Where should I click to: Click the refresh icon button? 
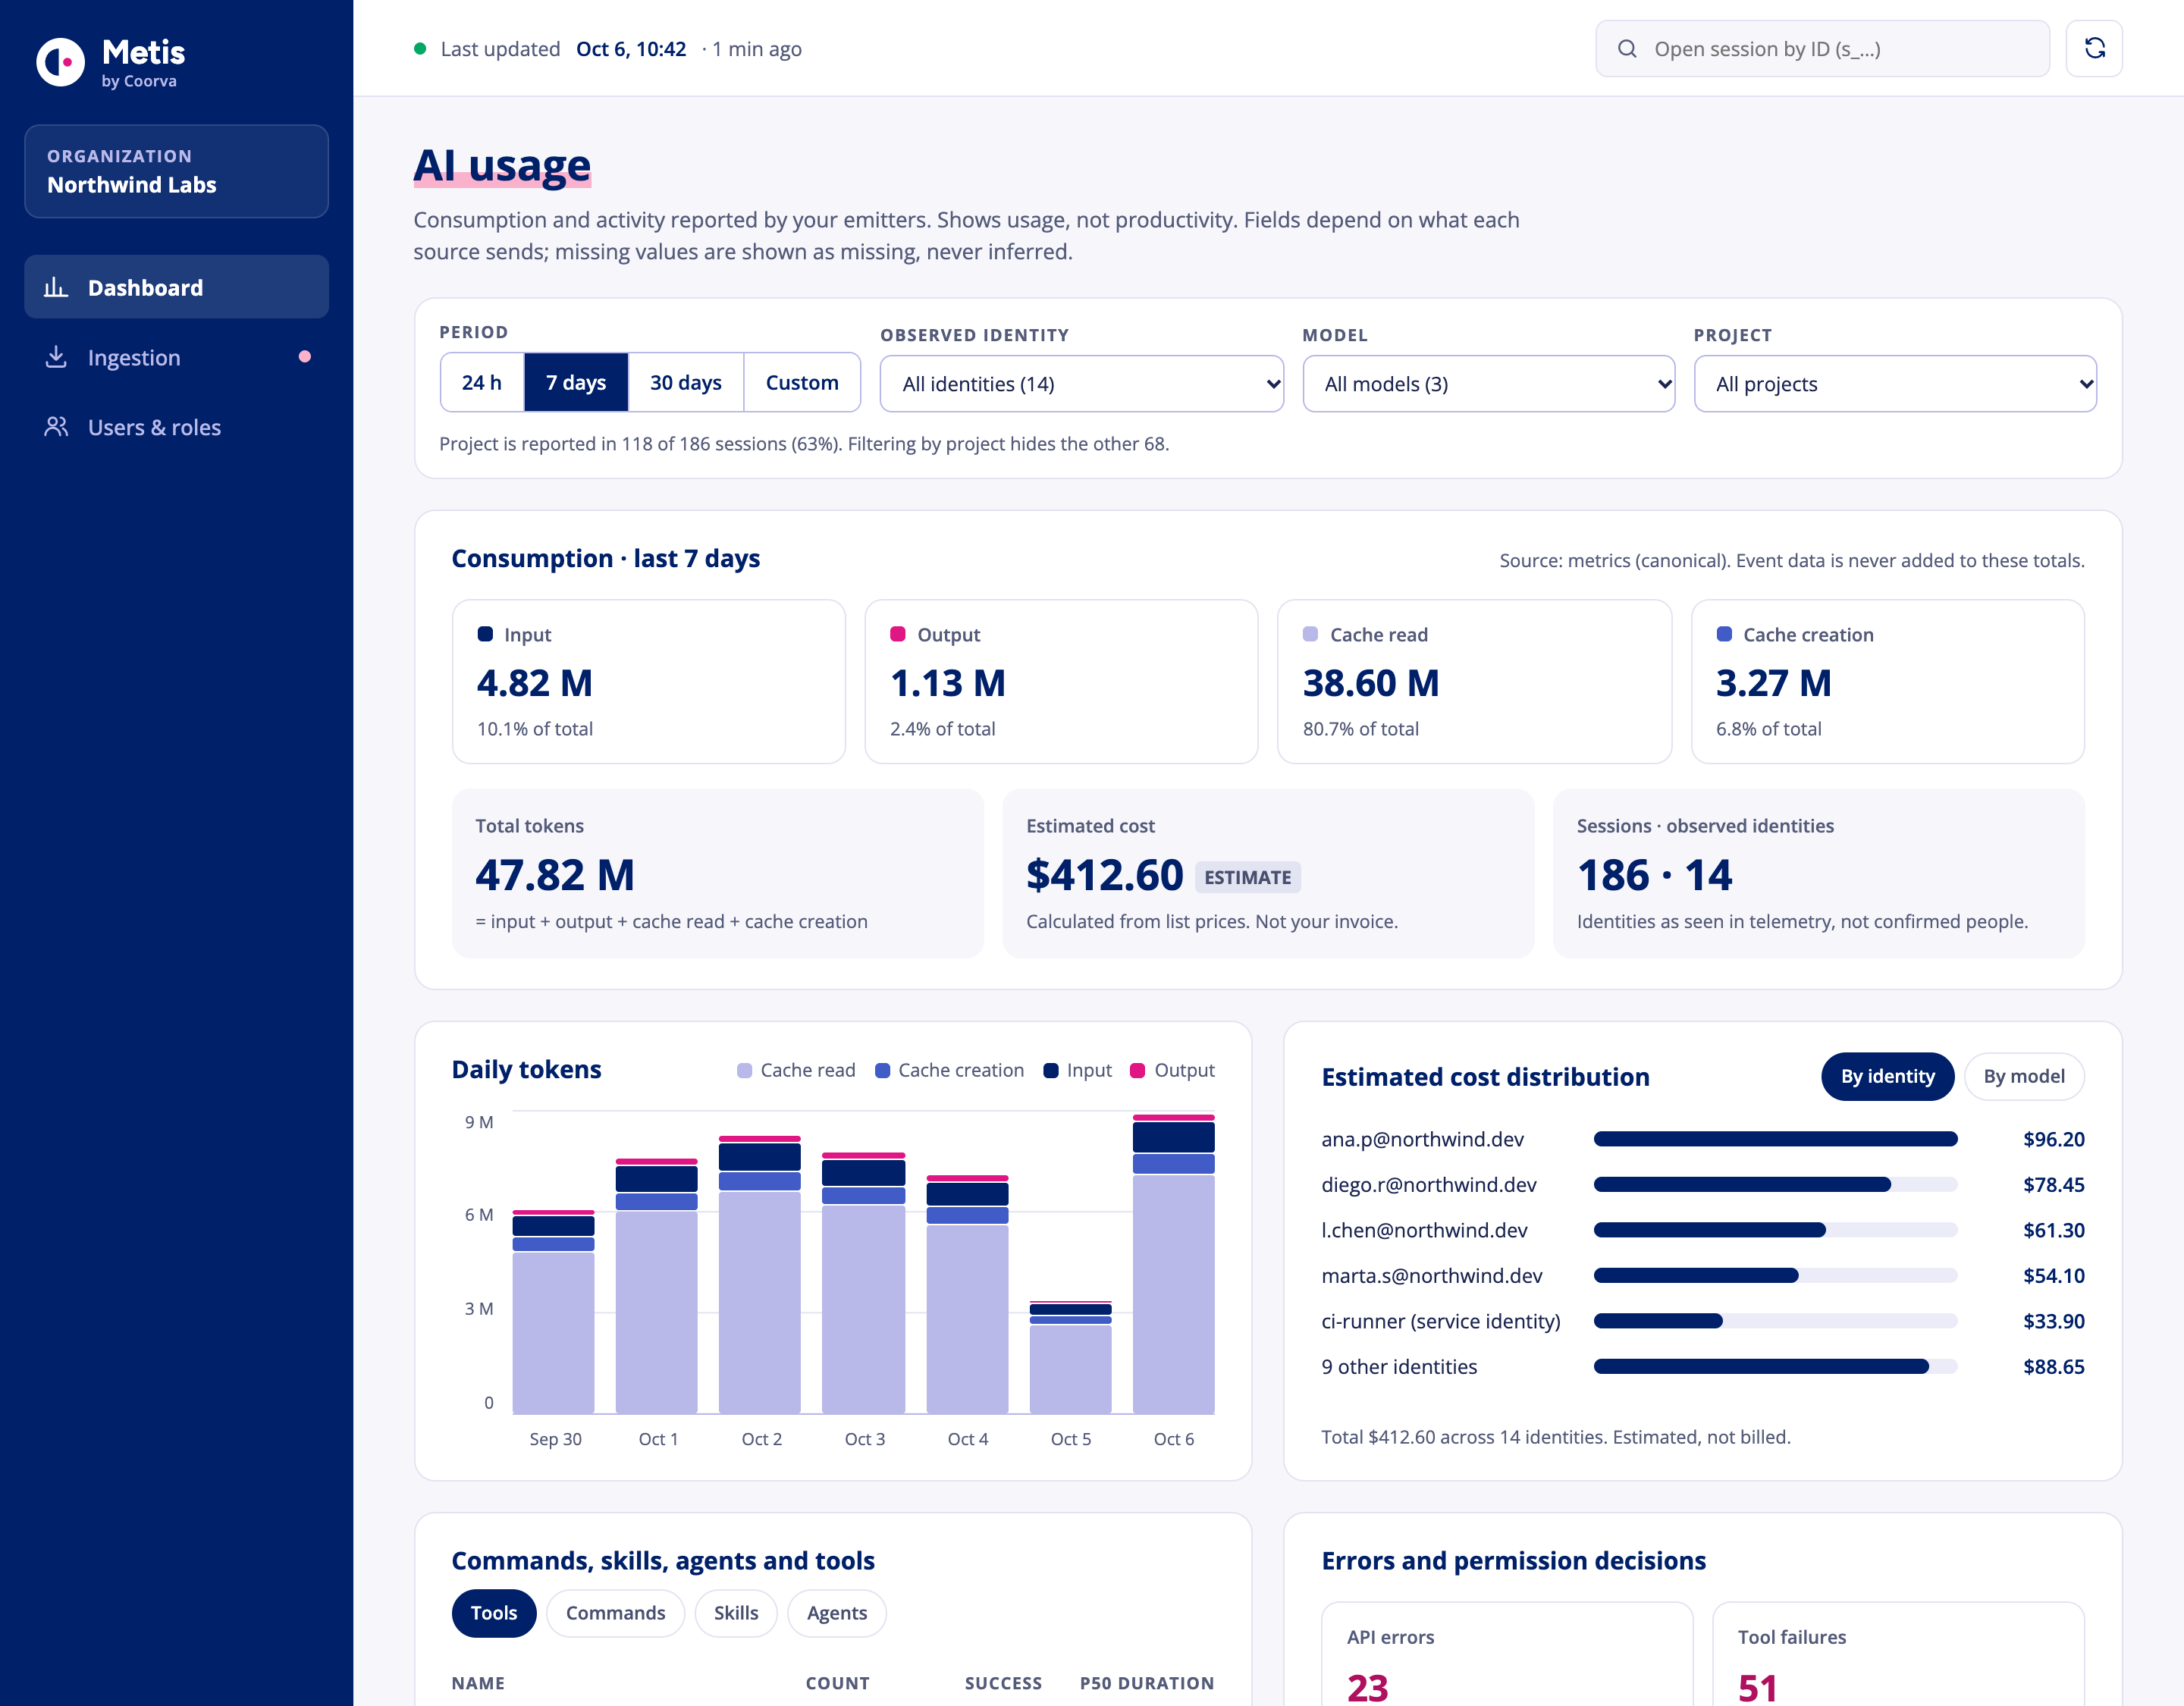click(2094, 48)
